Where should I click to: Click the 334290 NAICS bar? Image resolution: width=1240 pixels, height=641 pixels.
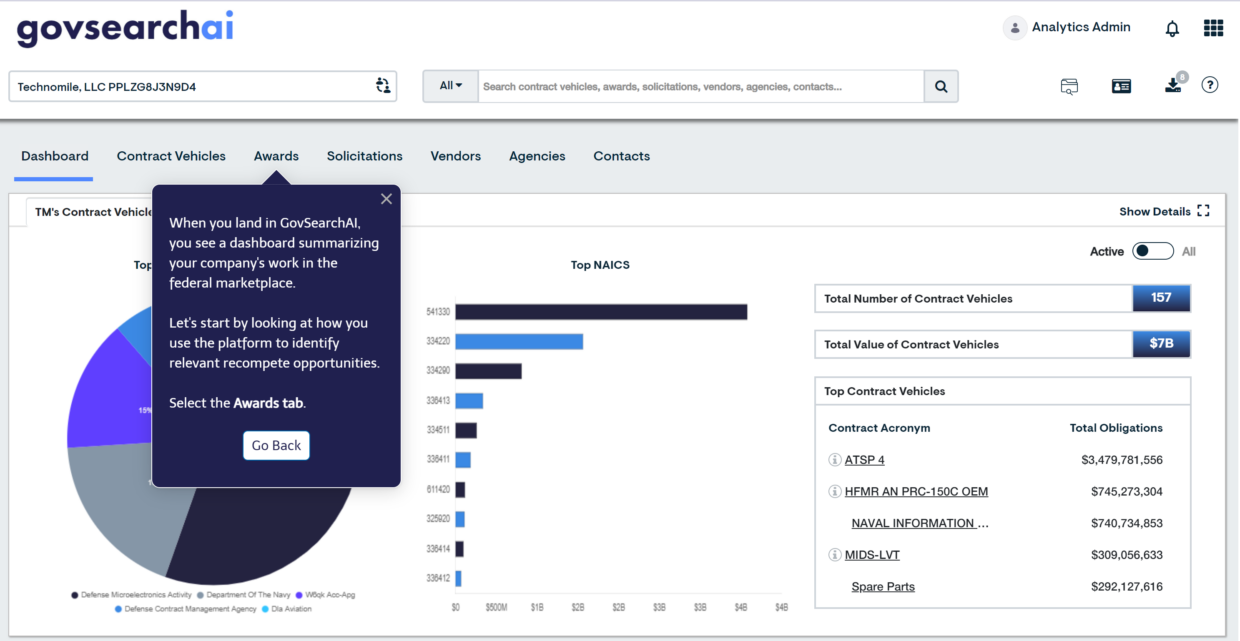click(489, 371)
